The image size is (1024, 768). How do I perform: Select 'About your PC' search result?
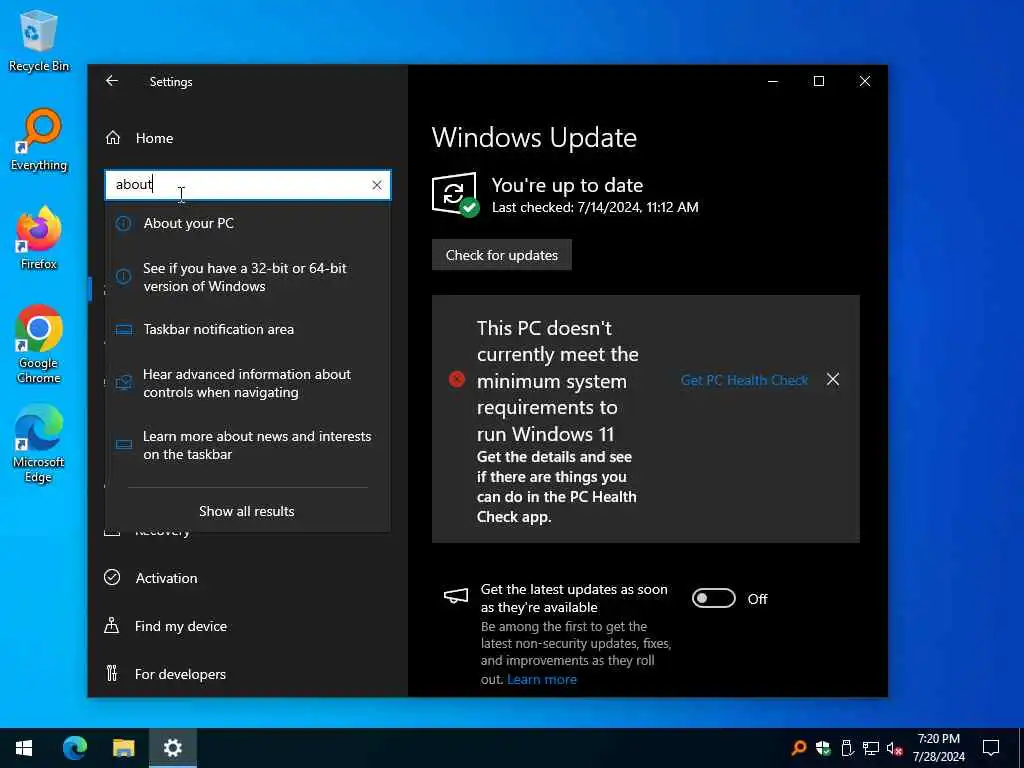tap(248, 223)
